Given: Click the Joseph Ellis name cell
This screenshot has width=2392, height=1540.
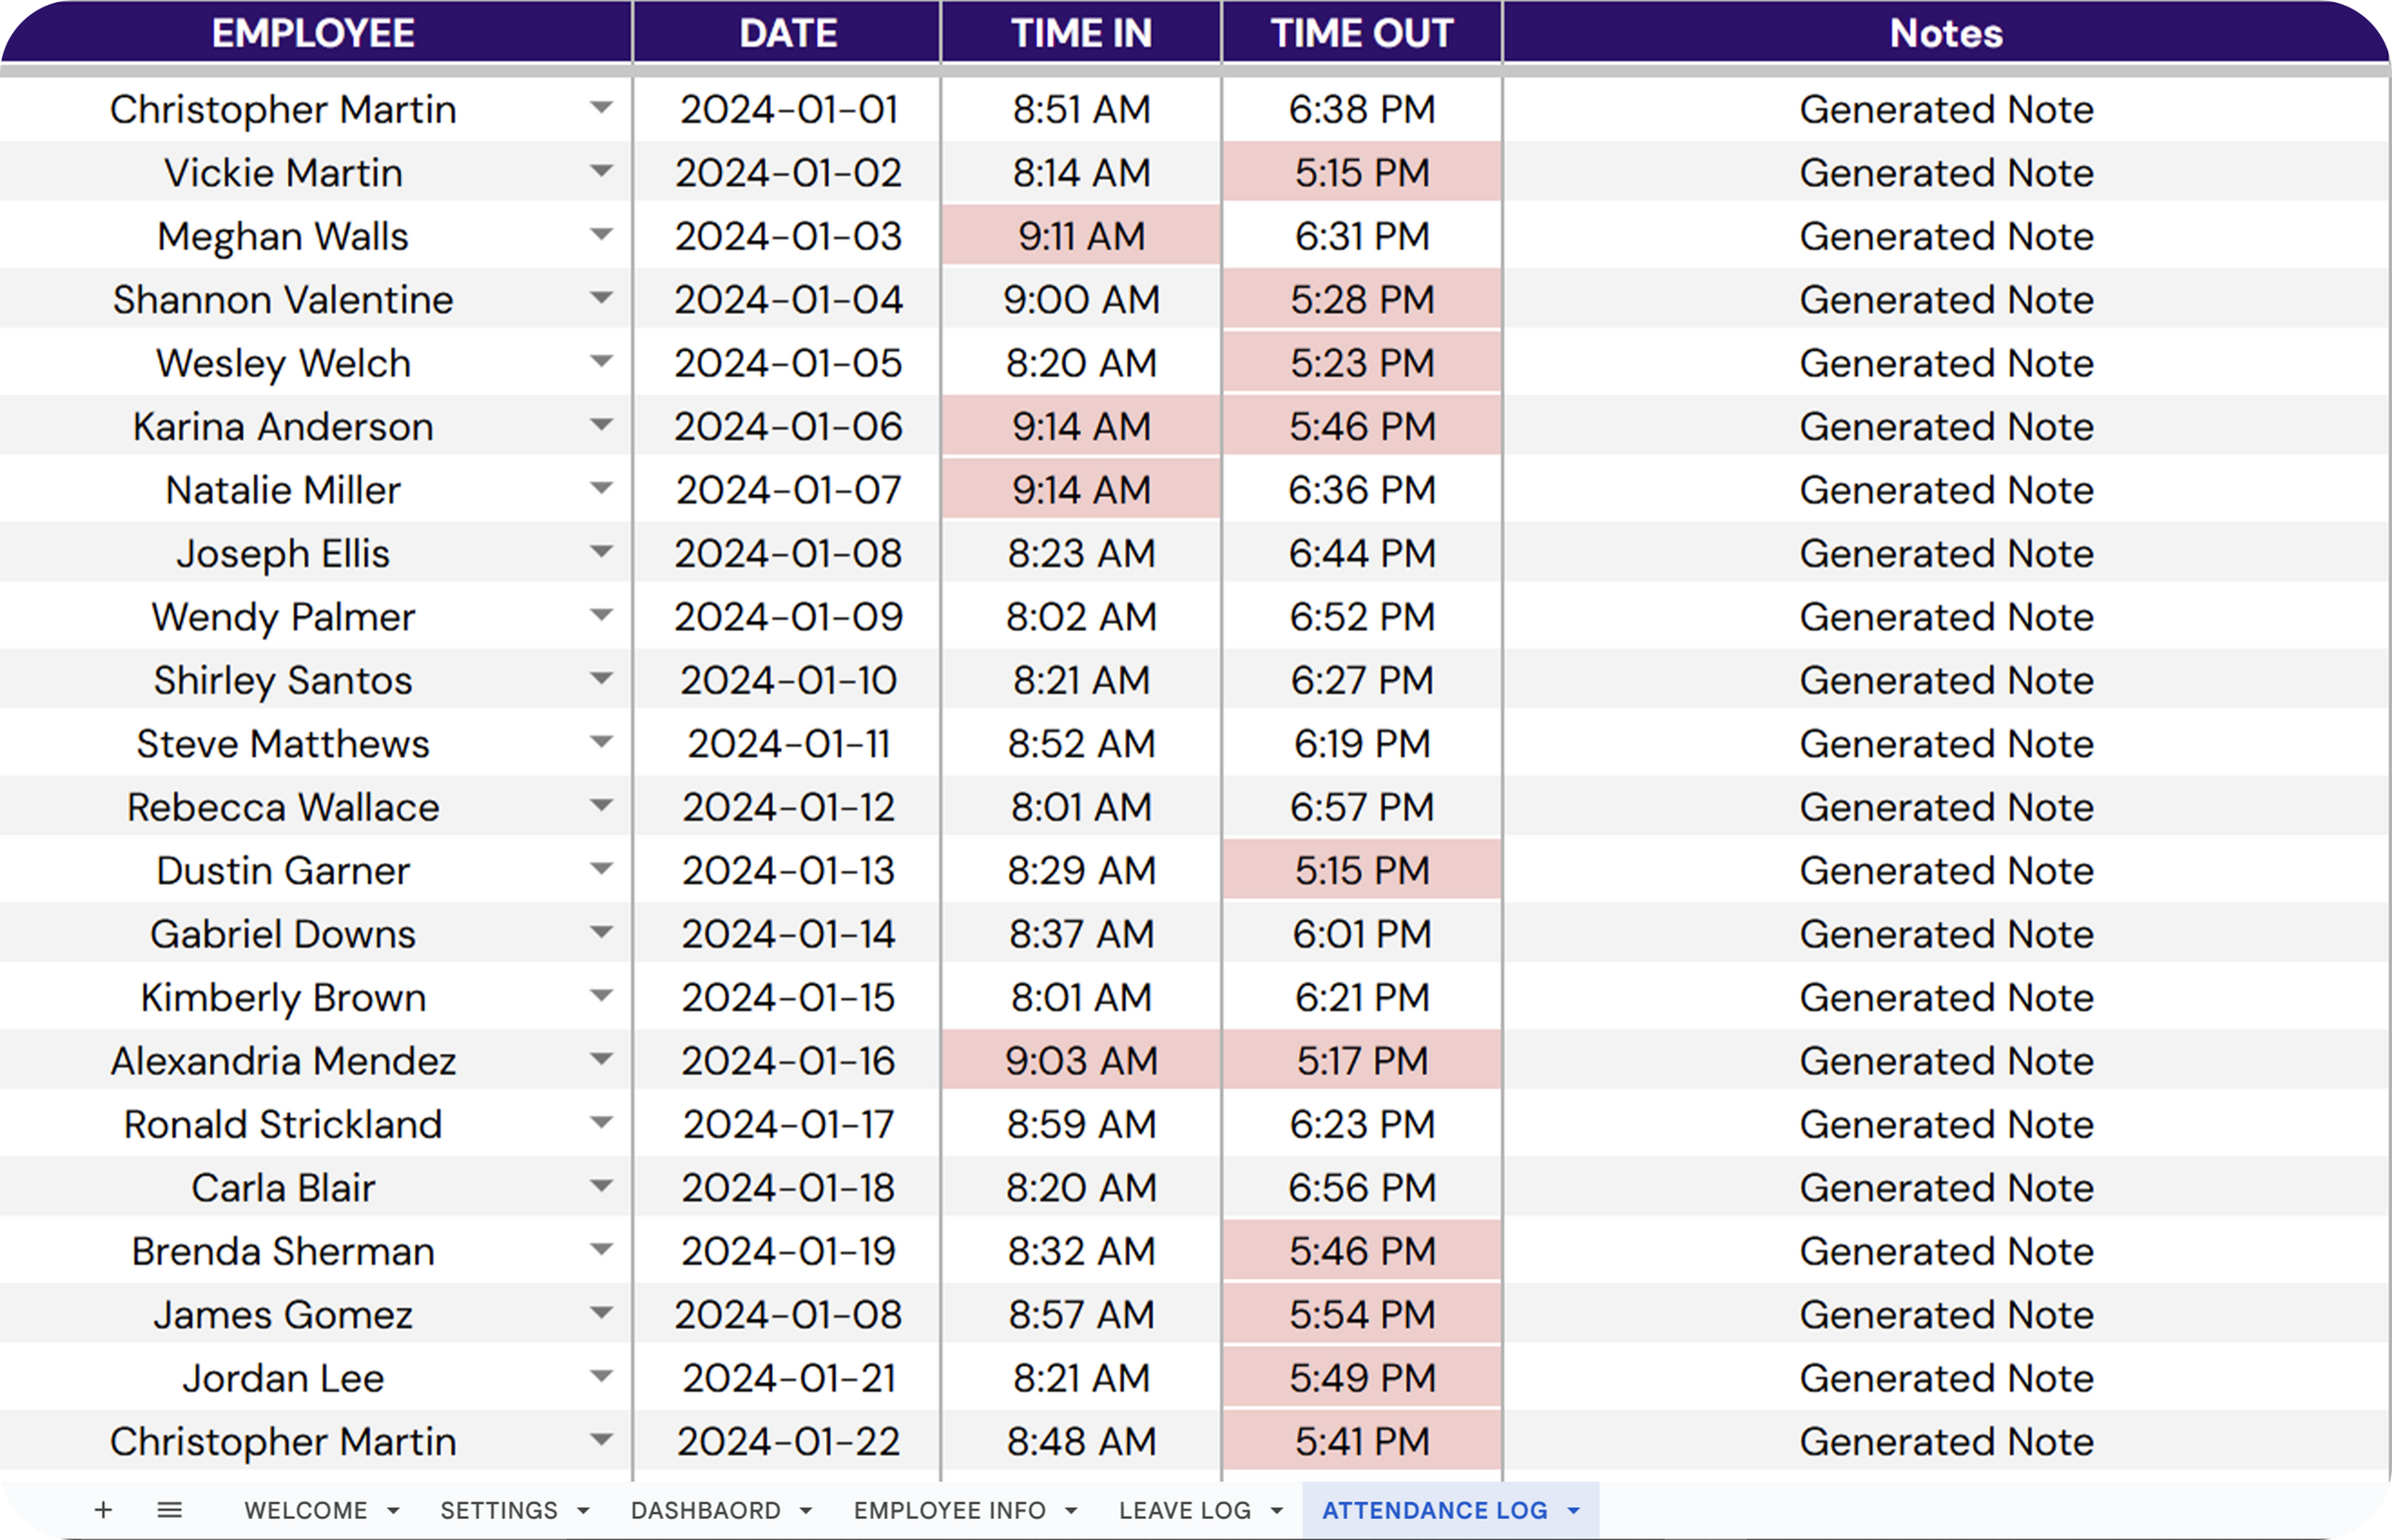Looking at the screenshot, I should click(x=283, y=553).
